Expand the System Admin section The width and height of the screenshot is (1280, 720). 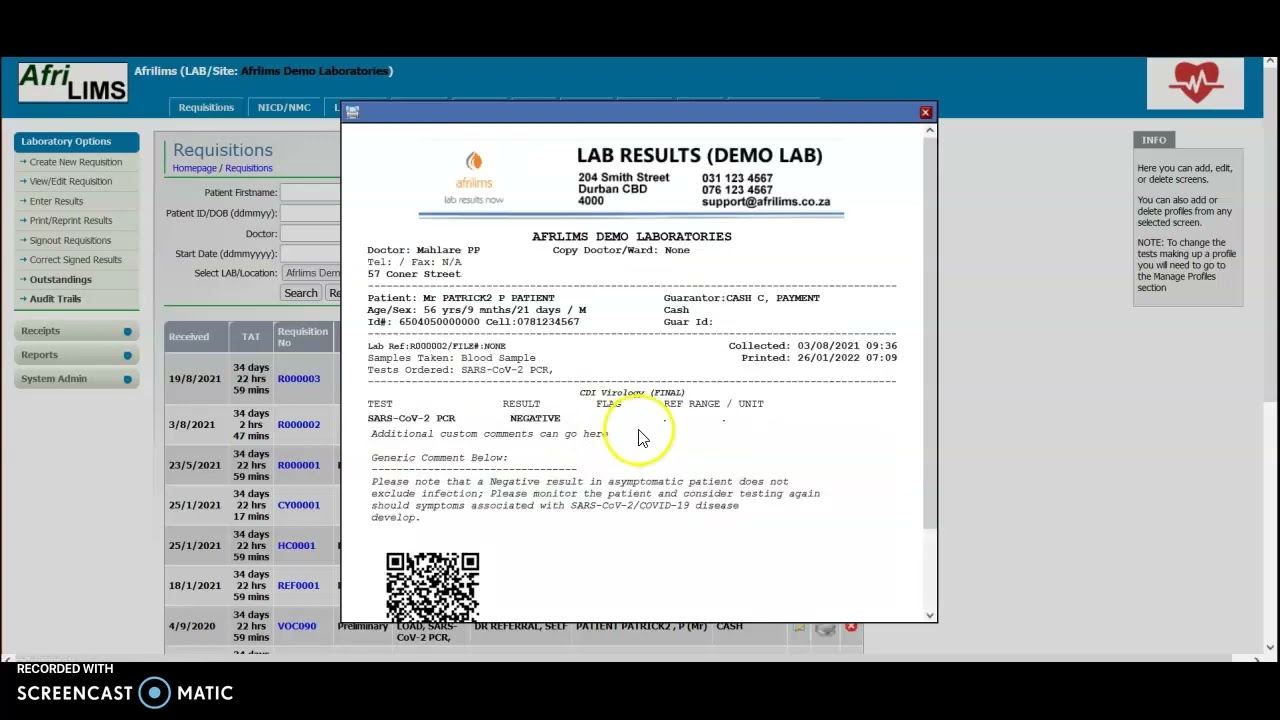coord(76,379)
